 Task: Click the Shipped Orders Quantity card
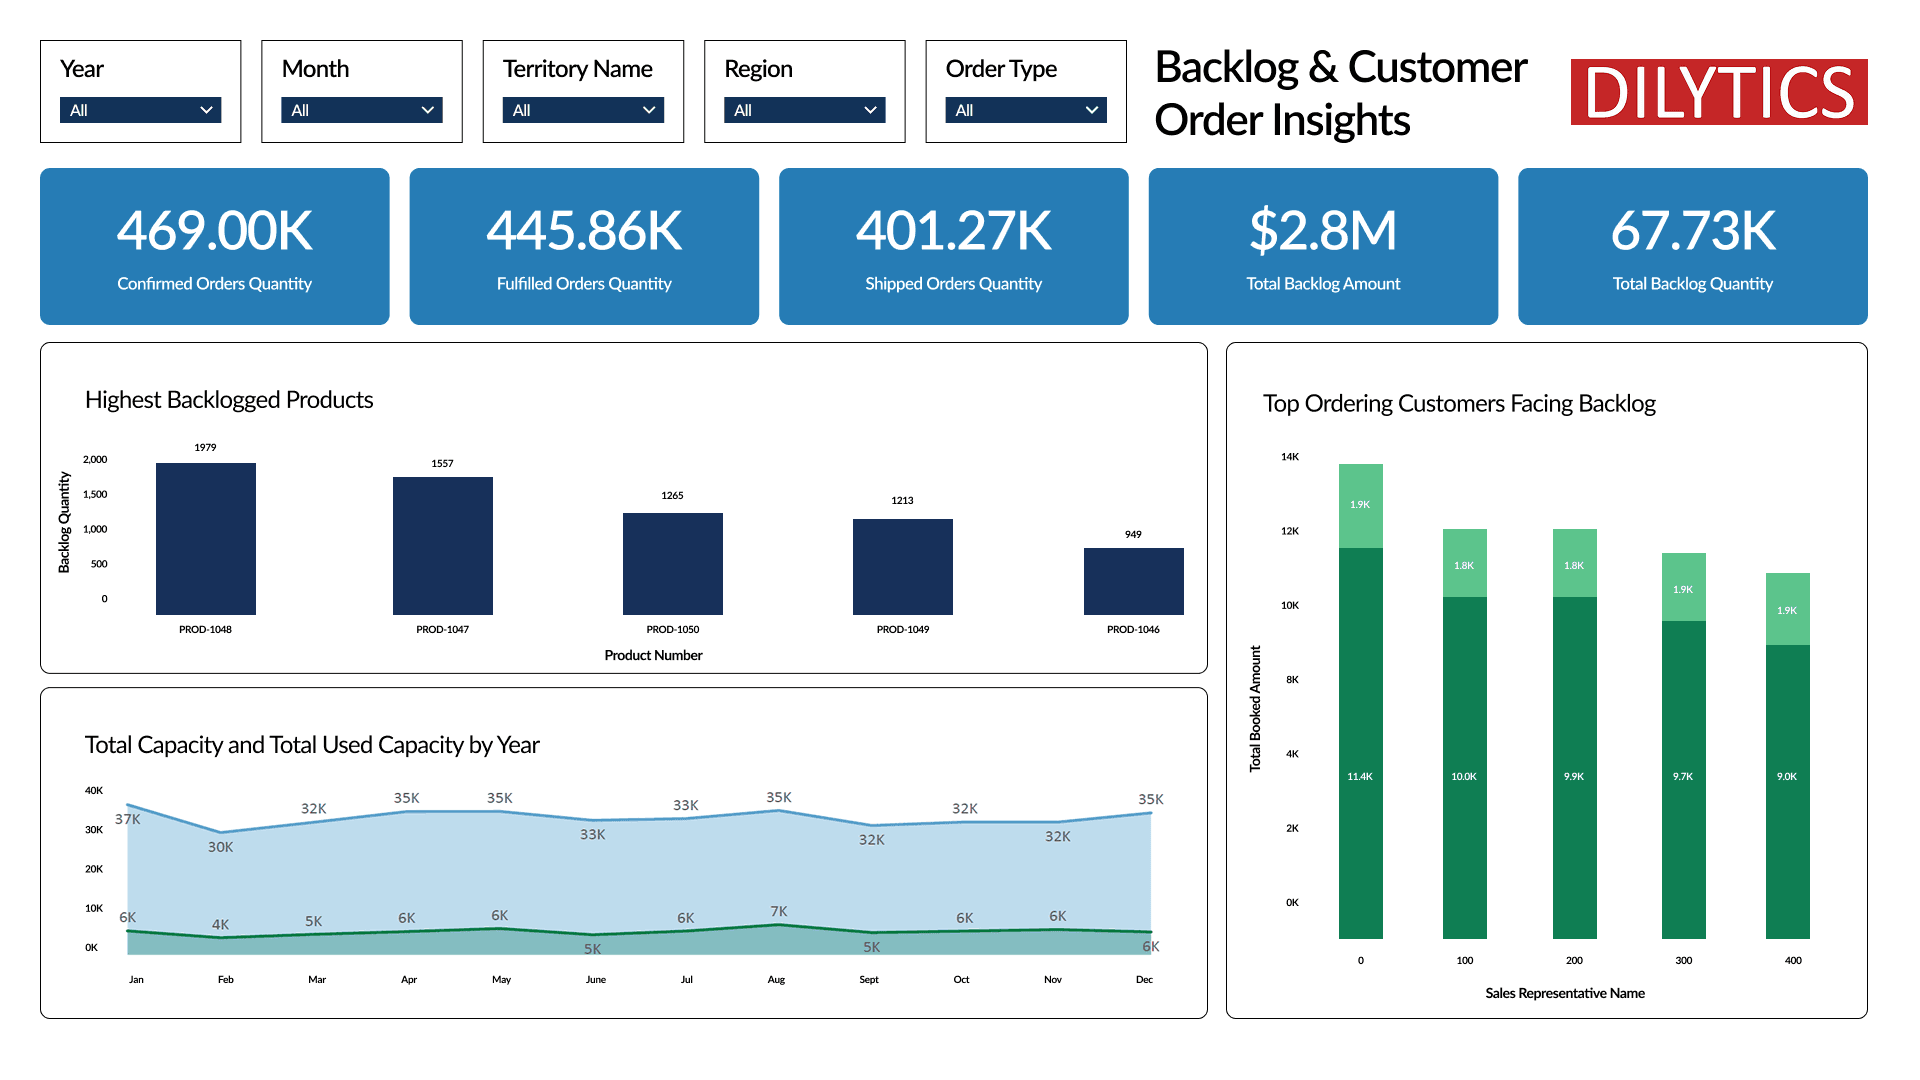tap(953, 246)
